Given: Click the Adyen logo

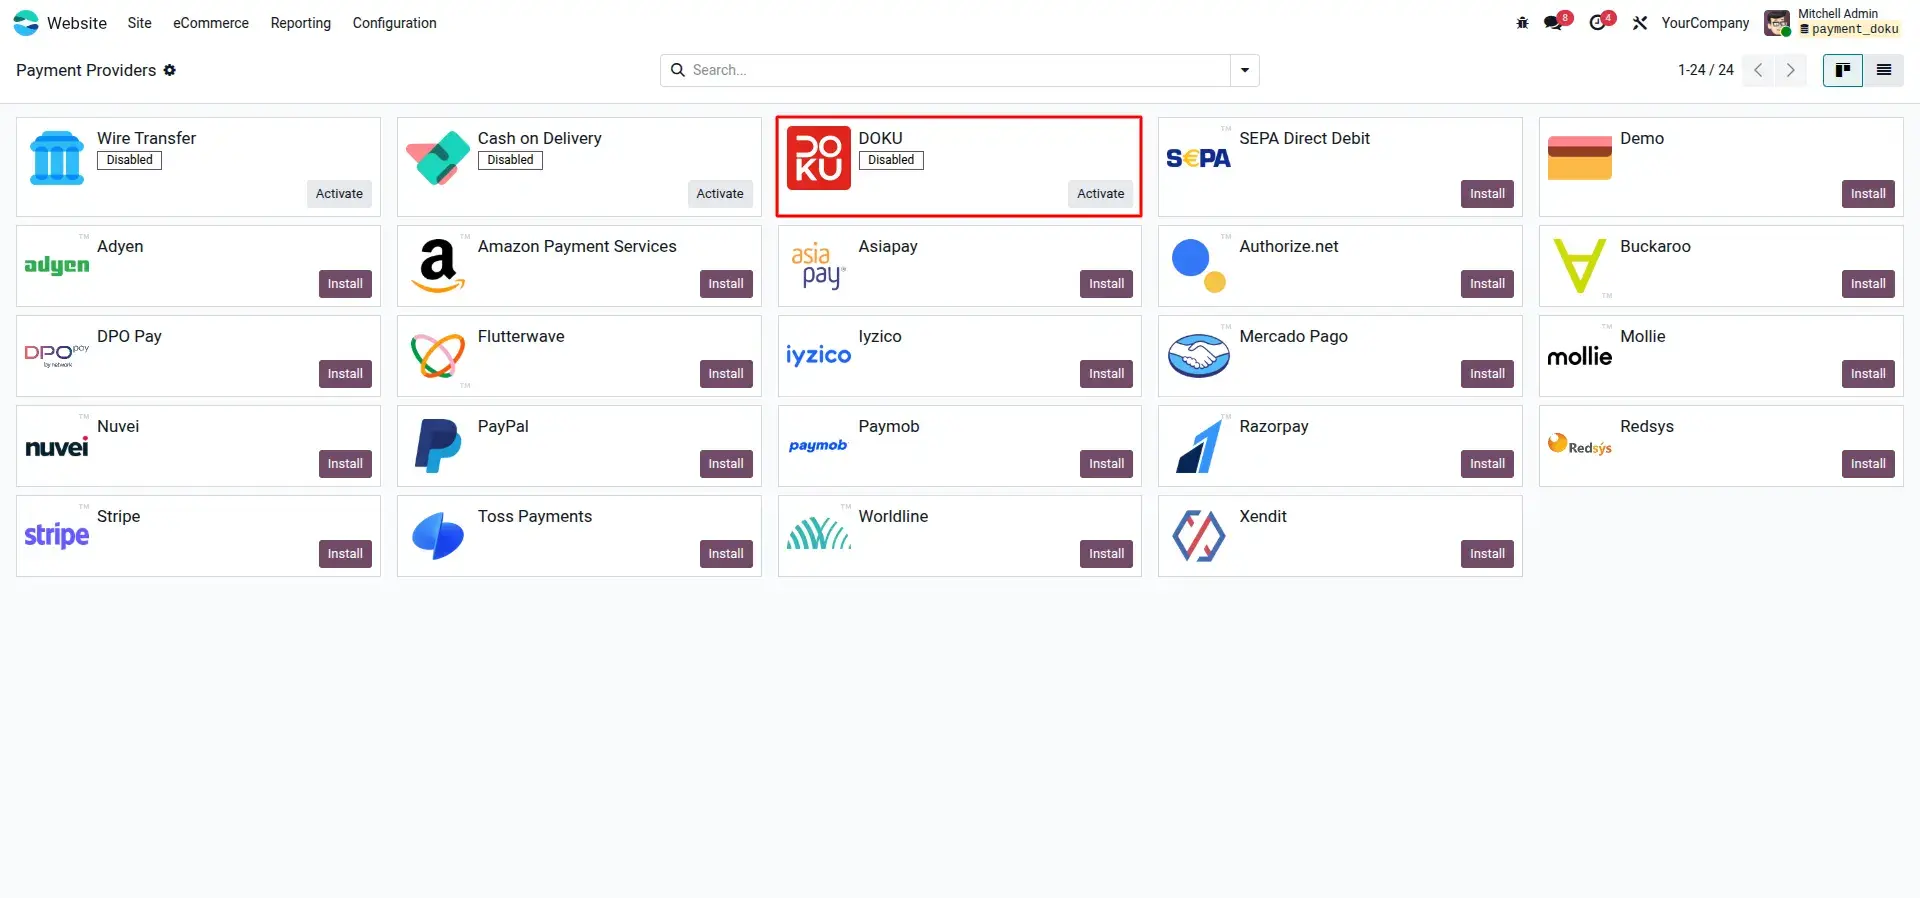Looking at the screenshot, I should click(57, 265).
